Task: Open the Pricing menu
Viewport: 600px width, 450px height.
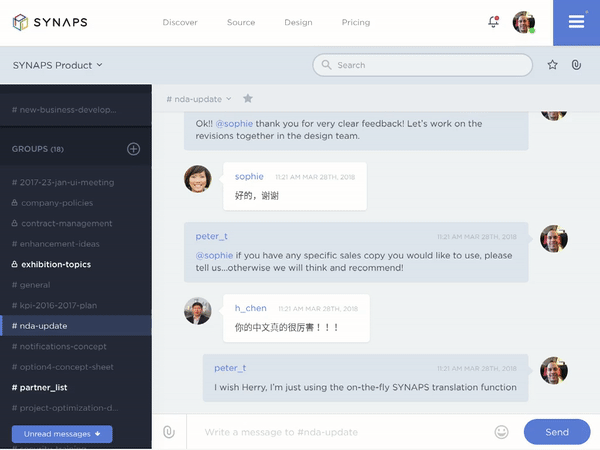Action: pyautogui.click(x=356, y=22)
